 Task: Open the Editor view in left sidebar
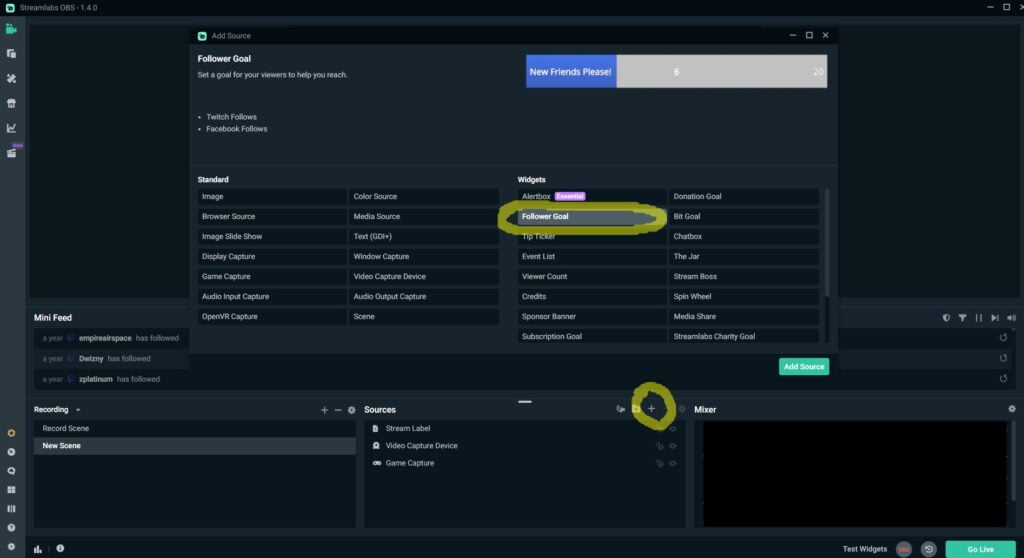(x=11, y=29)
